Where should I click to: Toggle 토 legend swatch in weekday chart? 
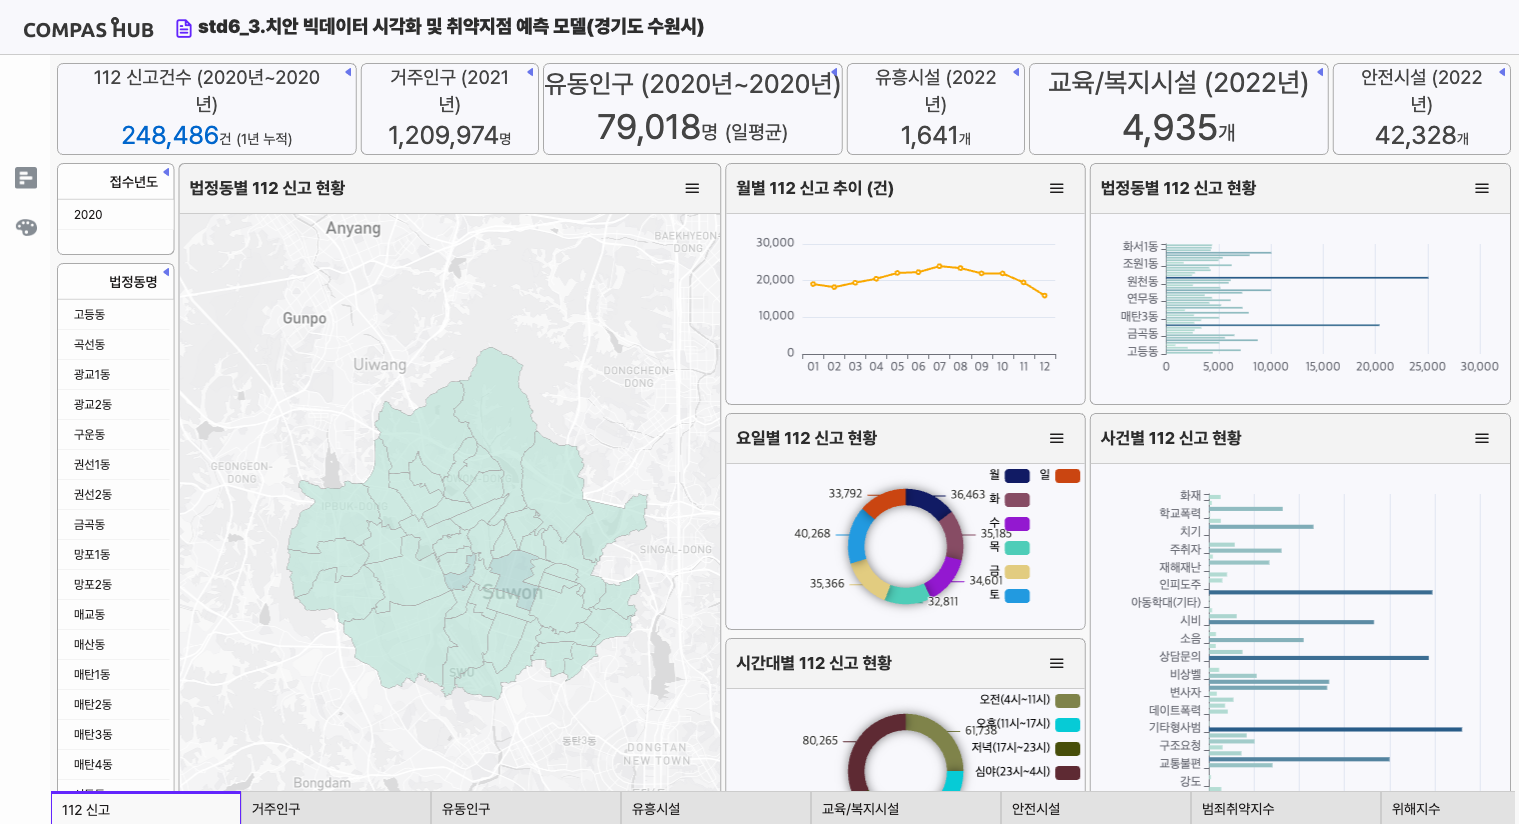tap(1017, 596)
